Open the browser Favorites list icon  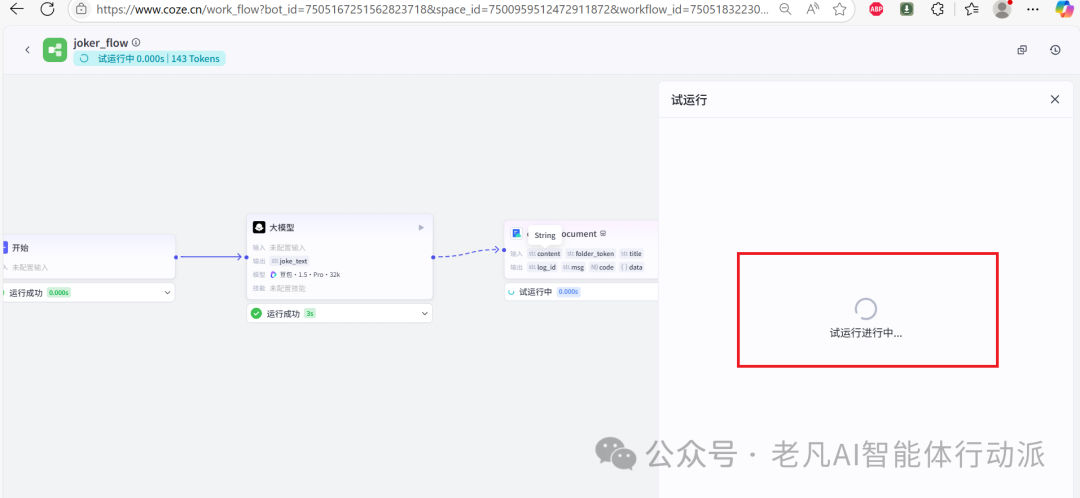pyautogui.click(x=972, y=9)
